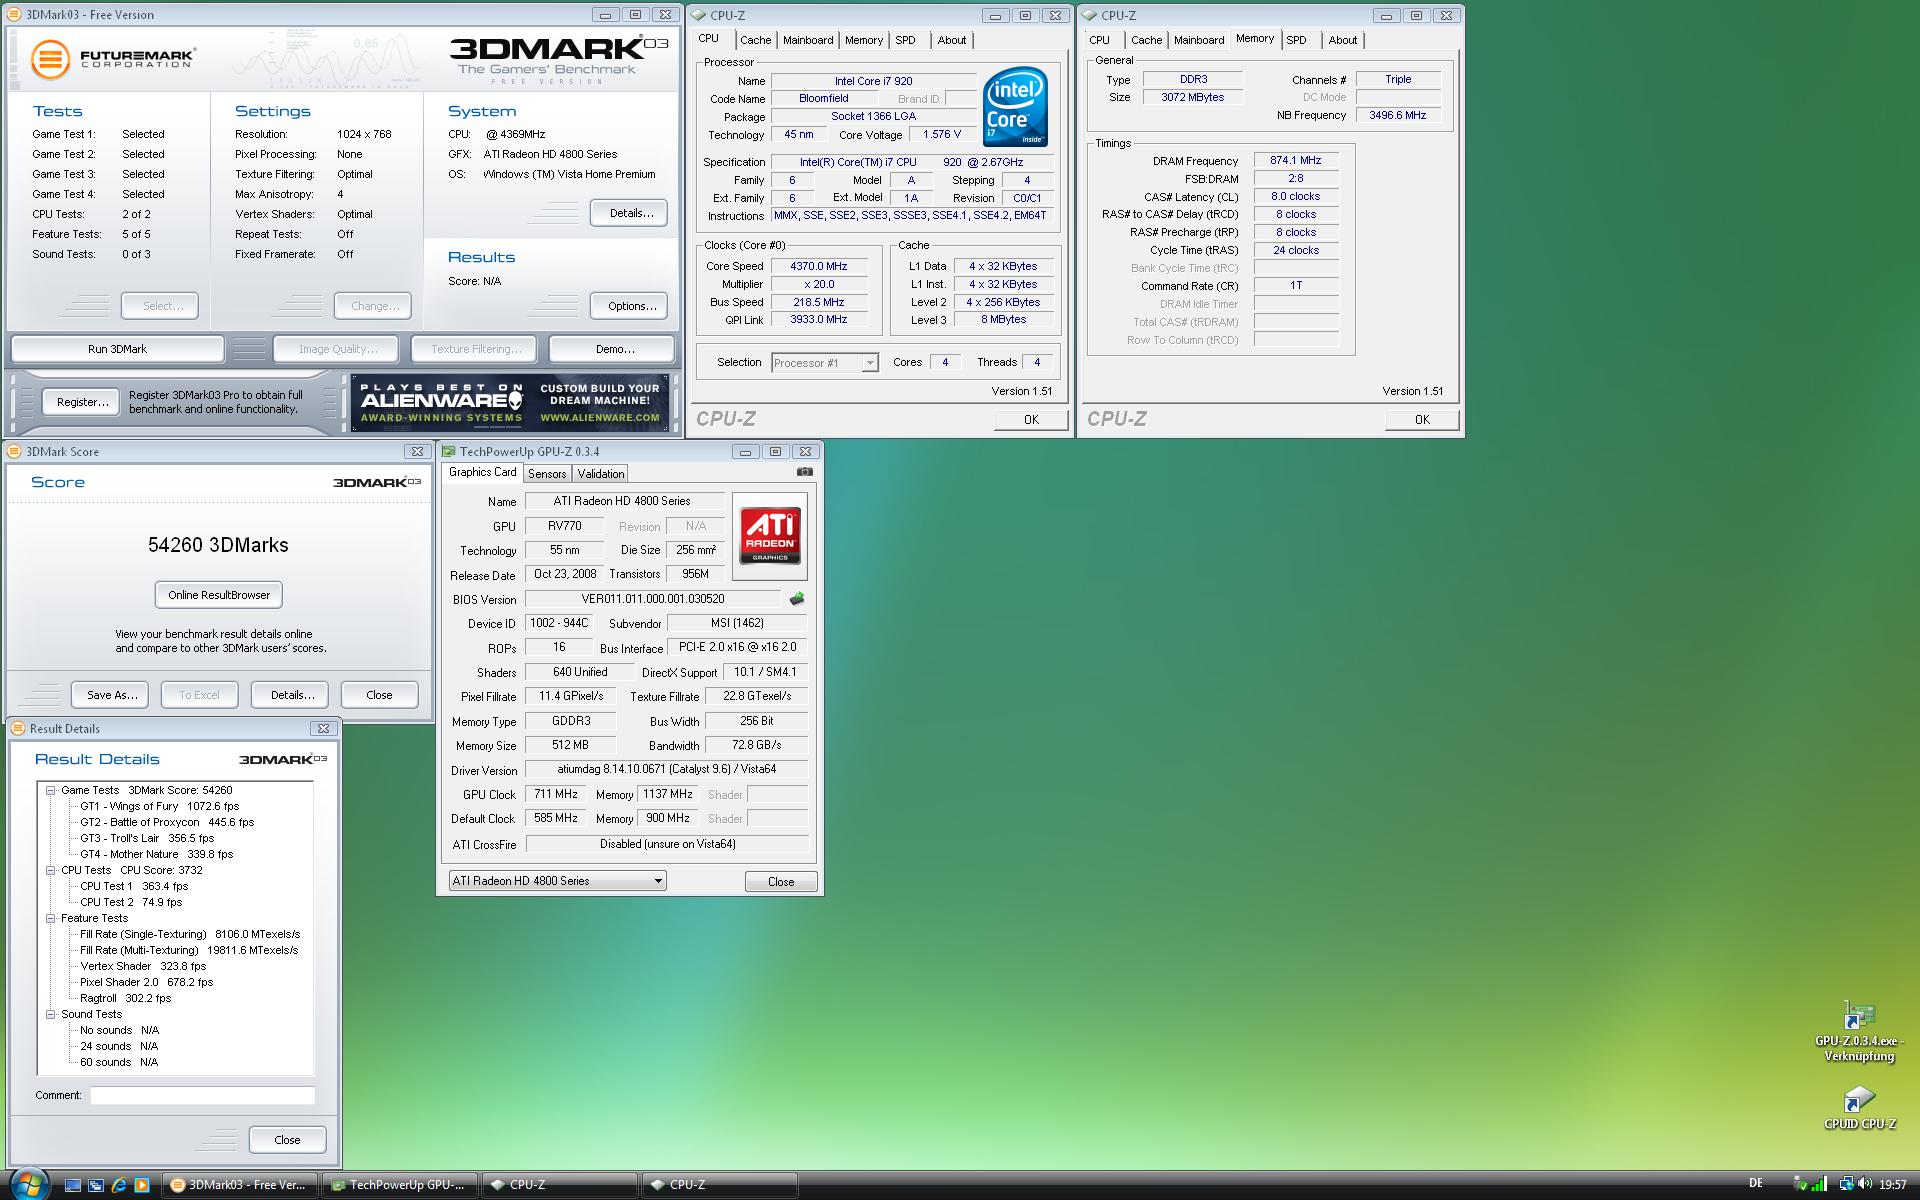The width and height of the screenshot is (1920, 1200).
Task: Click Close button in GPU-Z window
Action: point(781,882)
